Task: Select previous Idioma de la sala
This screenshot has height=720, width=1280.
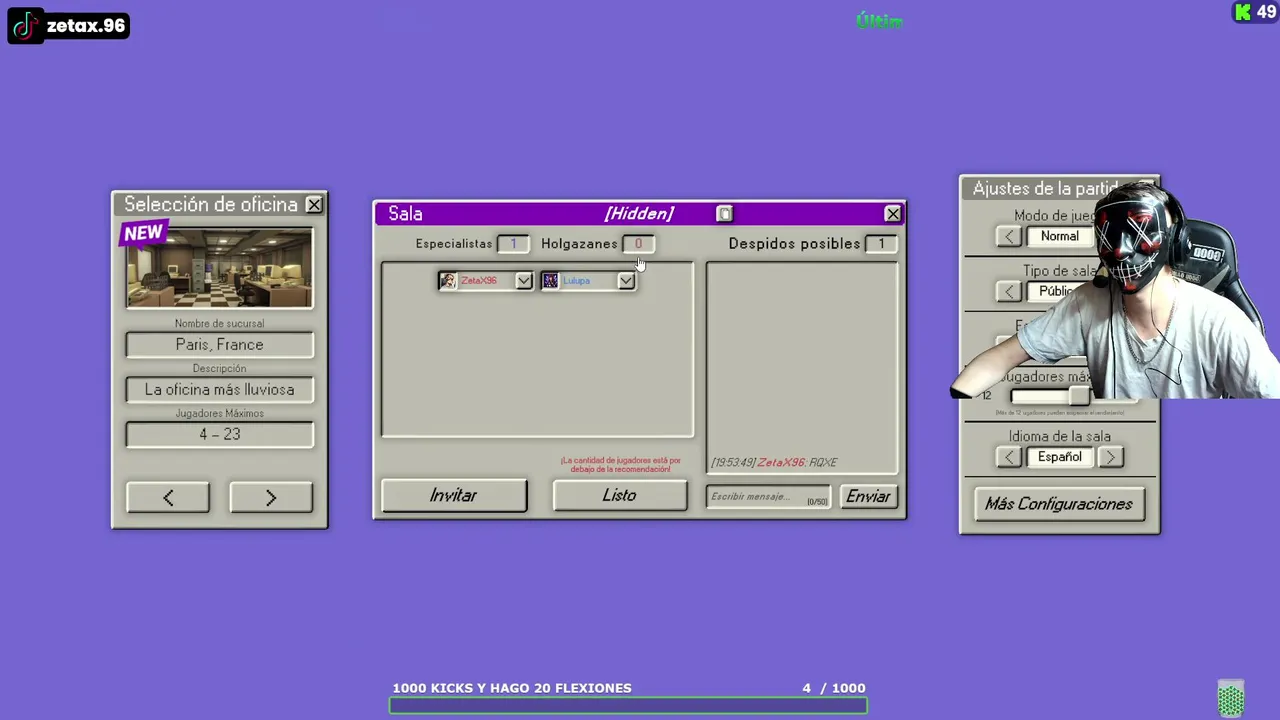Action: [1009, 457]
